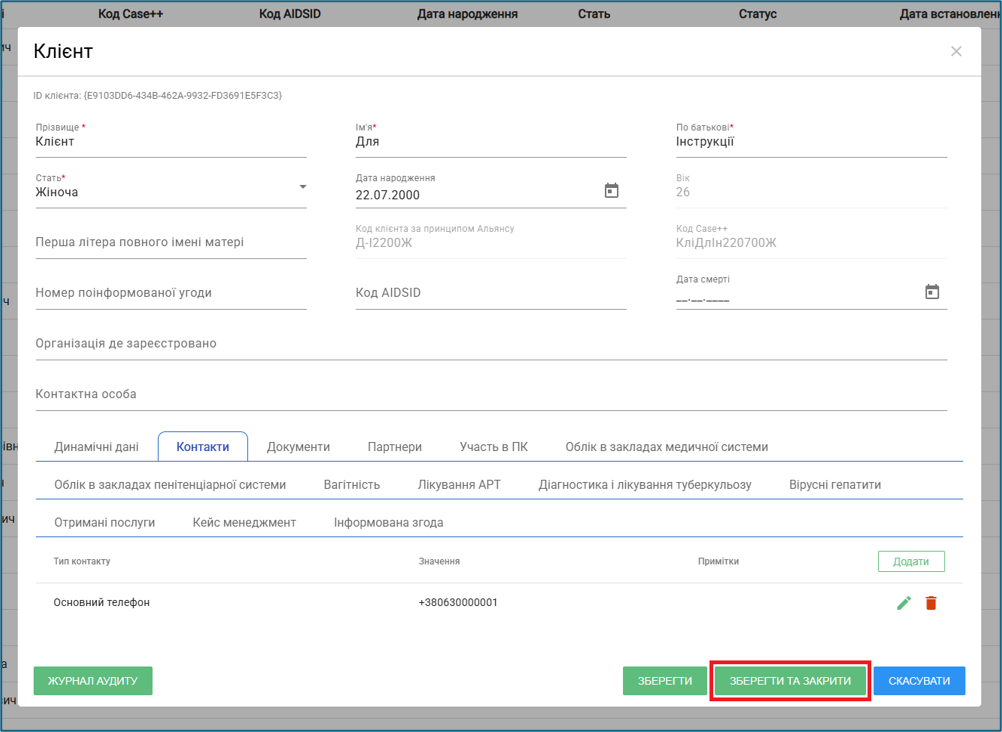Select the phone value +380630000001

(458, 602)
